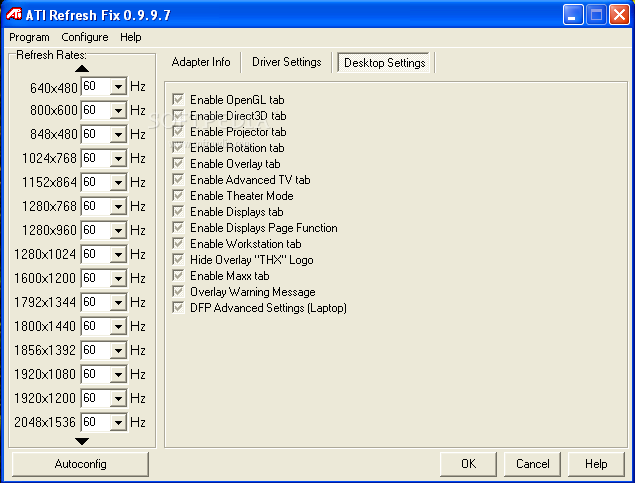
Task: Toggle Enable Displays Page Function checkbox
Action: [x=178, y=227]
